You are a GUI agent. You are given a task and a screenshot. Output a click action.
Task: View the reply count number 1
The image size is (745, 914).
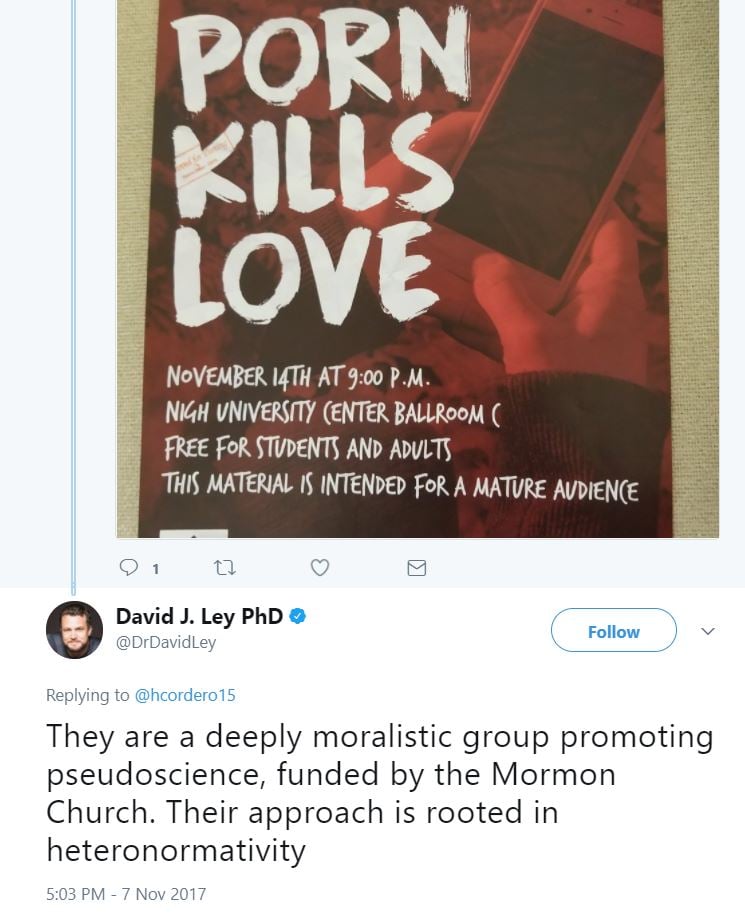pyautogui.click(x=155, y=569)
